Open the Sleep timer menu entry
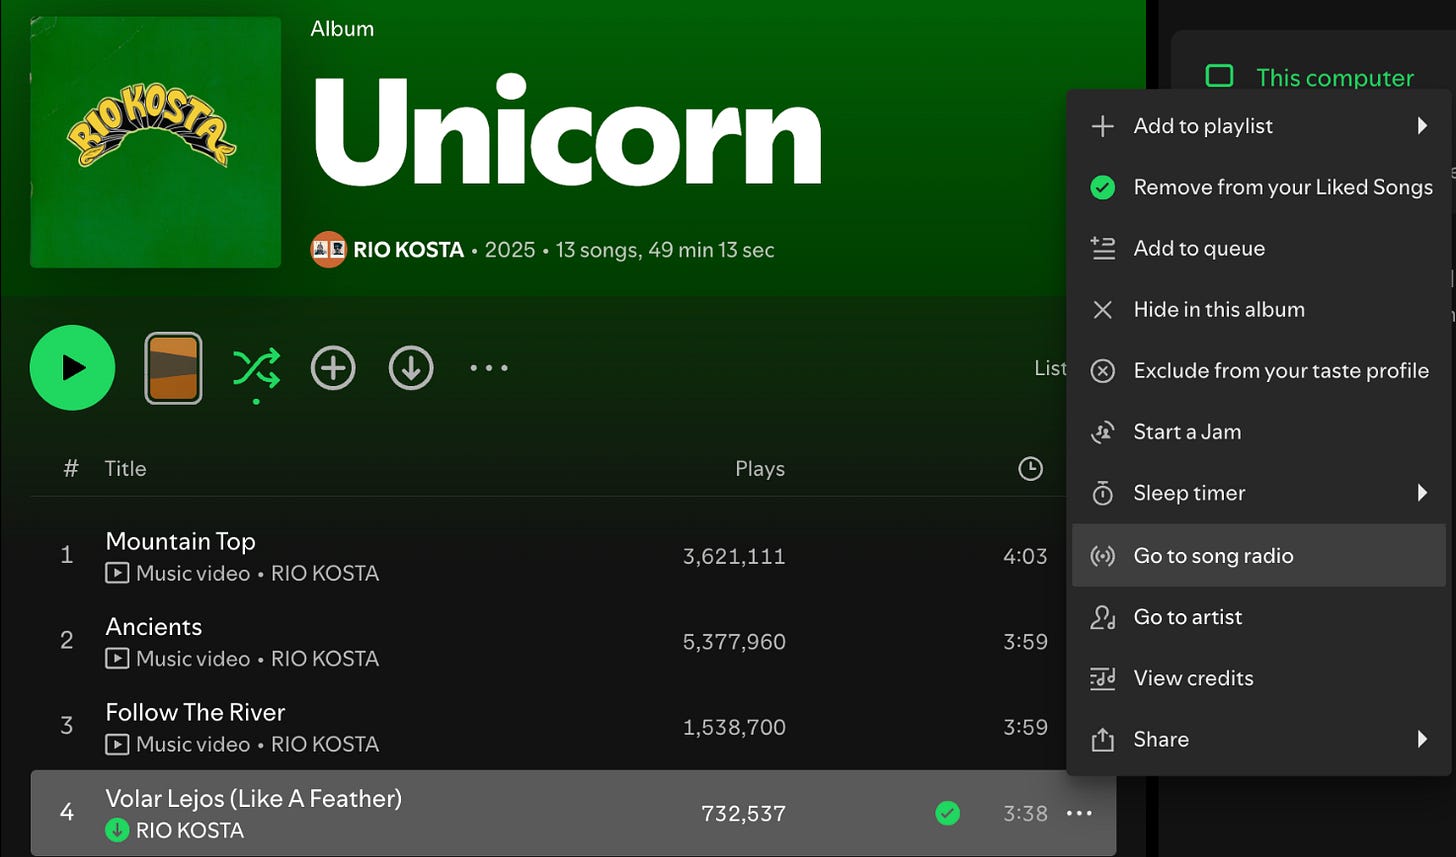 (1258, 493)
